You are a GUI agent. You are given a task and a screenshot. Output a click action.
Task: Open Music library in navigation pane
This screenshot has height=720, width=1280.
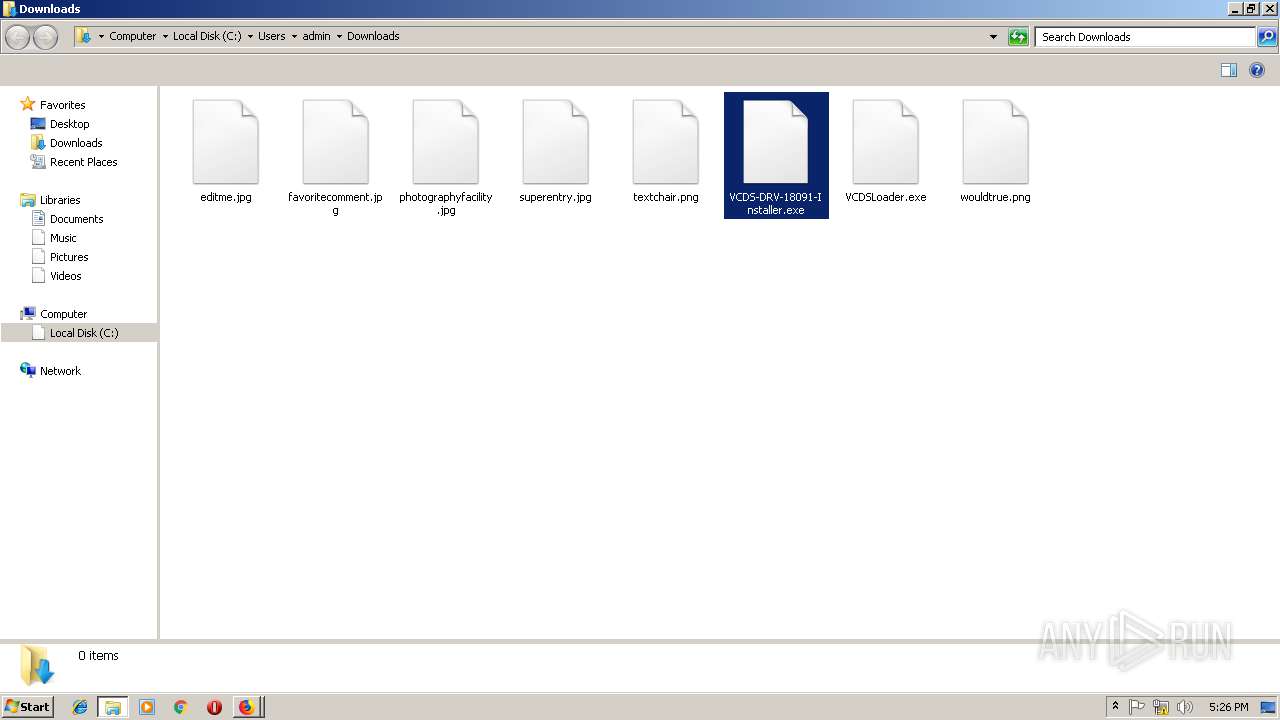tap(63, 238)
